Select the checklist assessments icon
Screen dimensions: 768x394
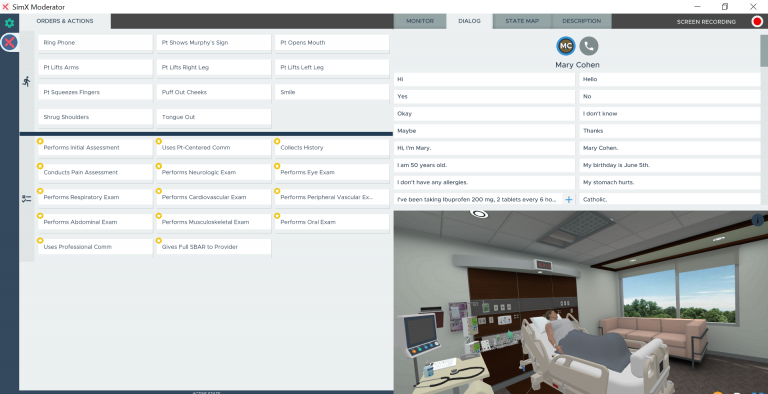click(26, 198)
